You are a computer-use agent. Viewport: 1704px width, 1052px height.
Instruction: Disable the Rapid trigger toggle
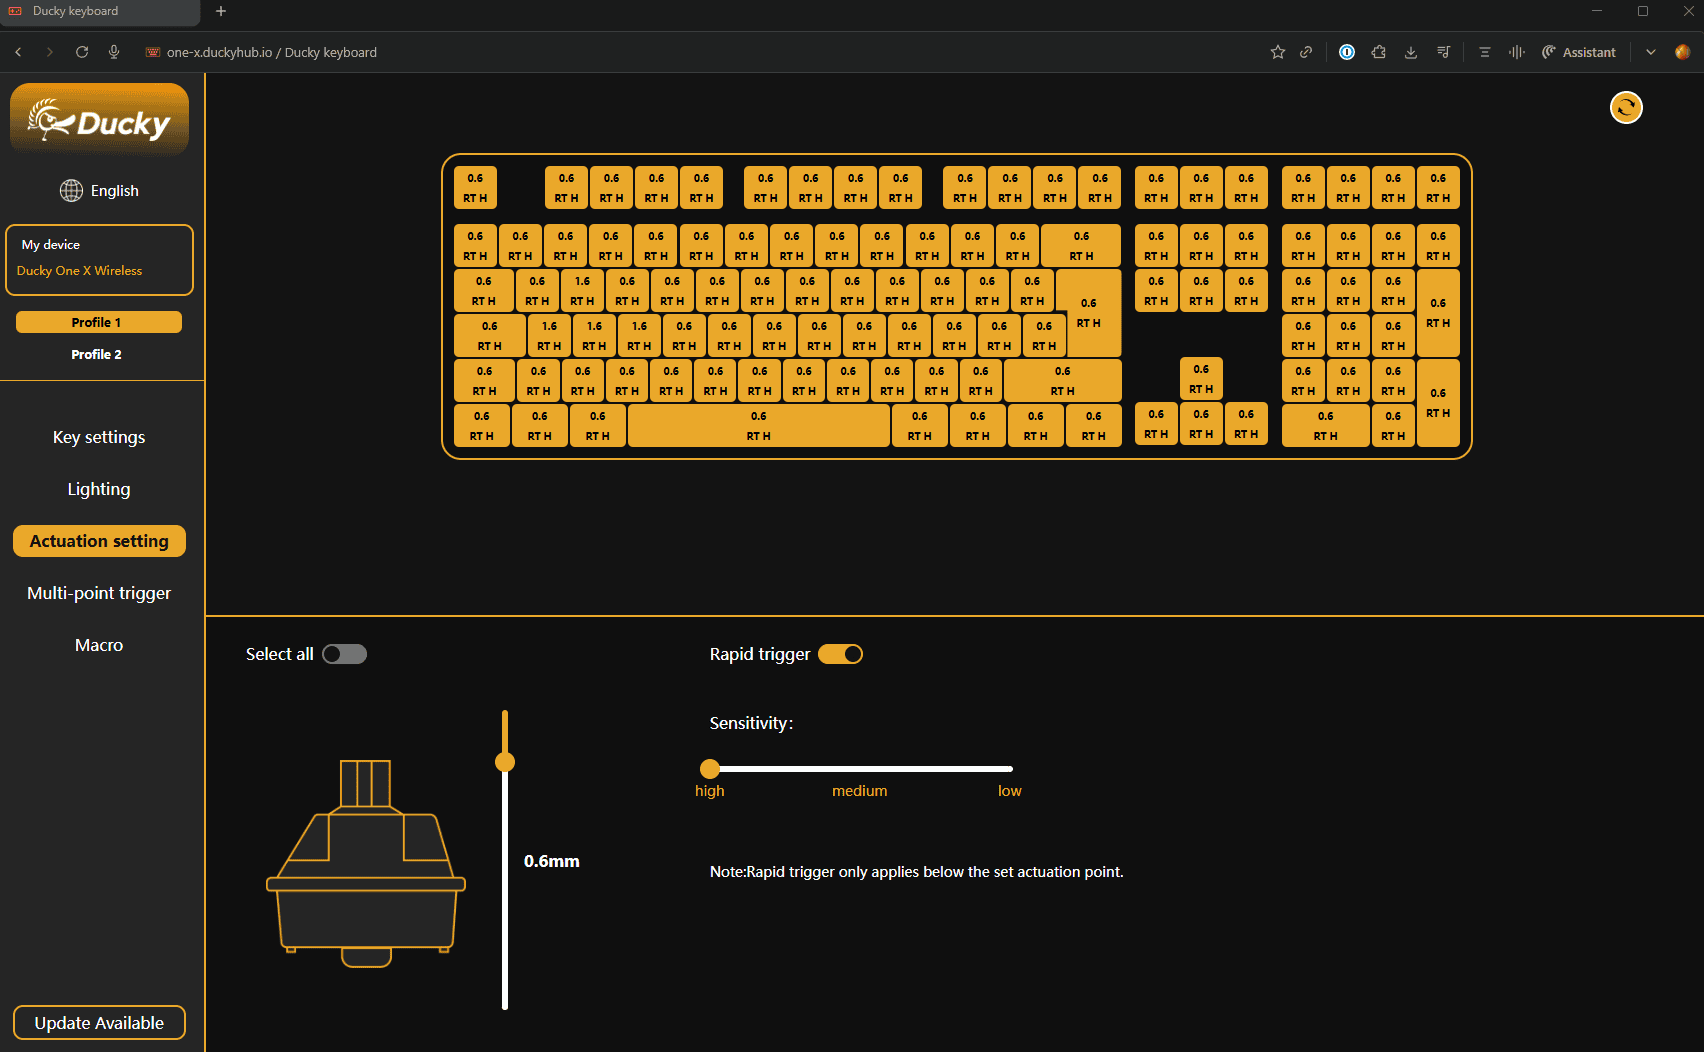coord(840,654)
